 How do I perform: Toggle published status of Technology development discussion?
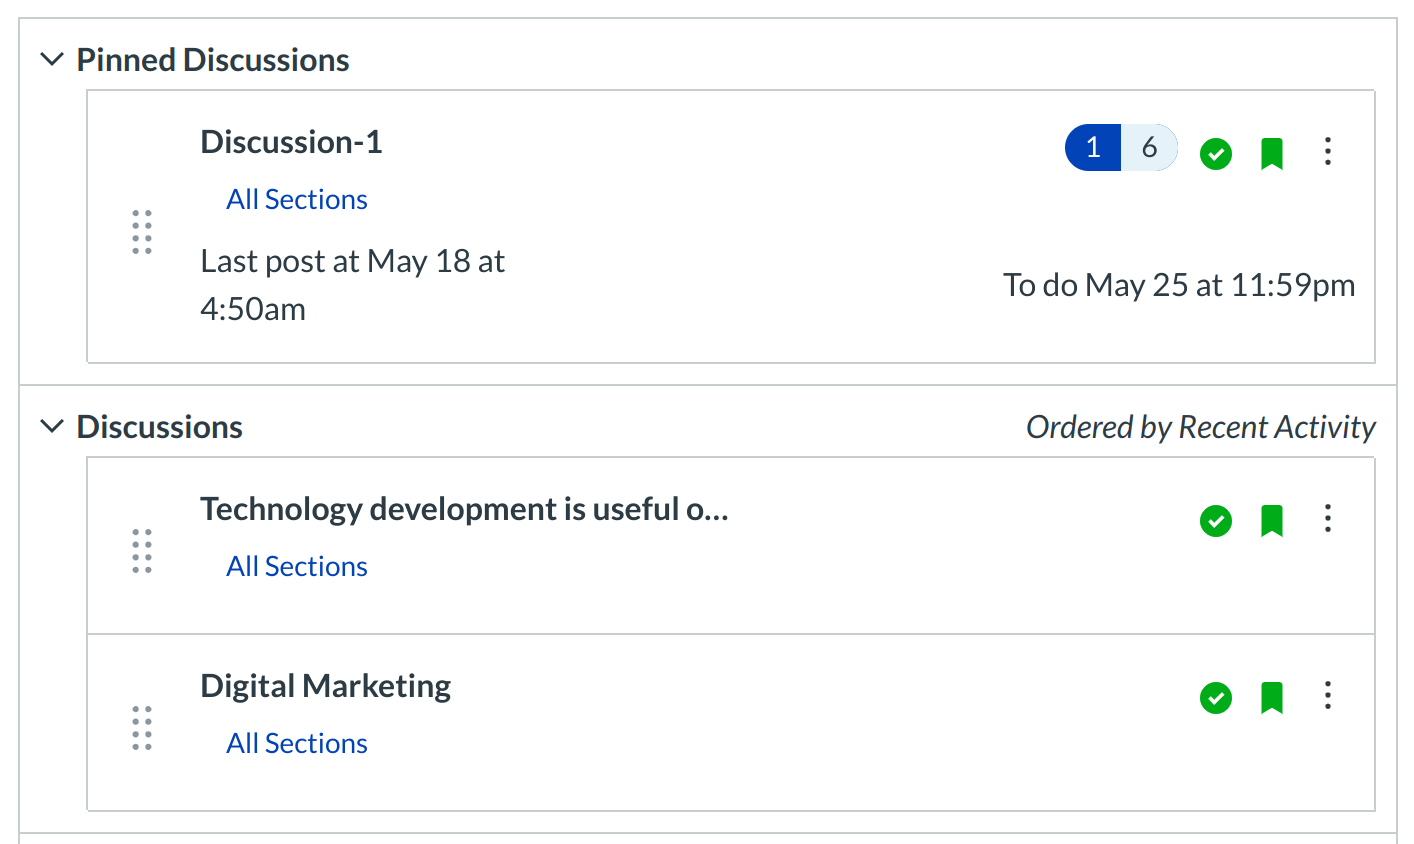[1215, 521]
